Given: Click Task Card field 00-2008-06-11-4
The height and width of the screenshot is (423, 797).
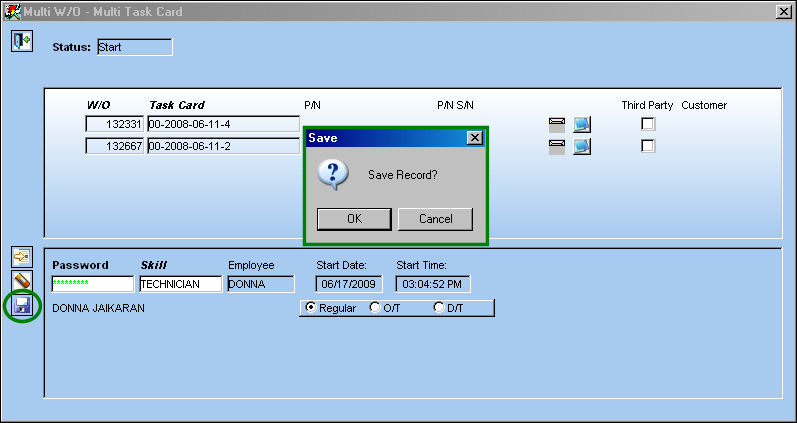Looking at the screenshot, I should click(x=224, y=124).
